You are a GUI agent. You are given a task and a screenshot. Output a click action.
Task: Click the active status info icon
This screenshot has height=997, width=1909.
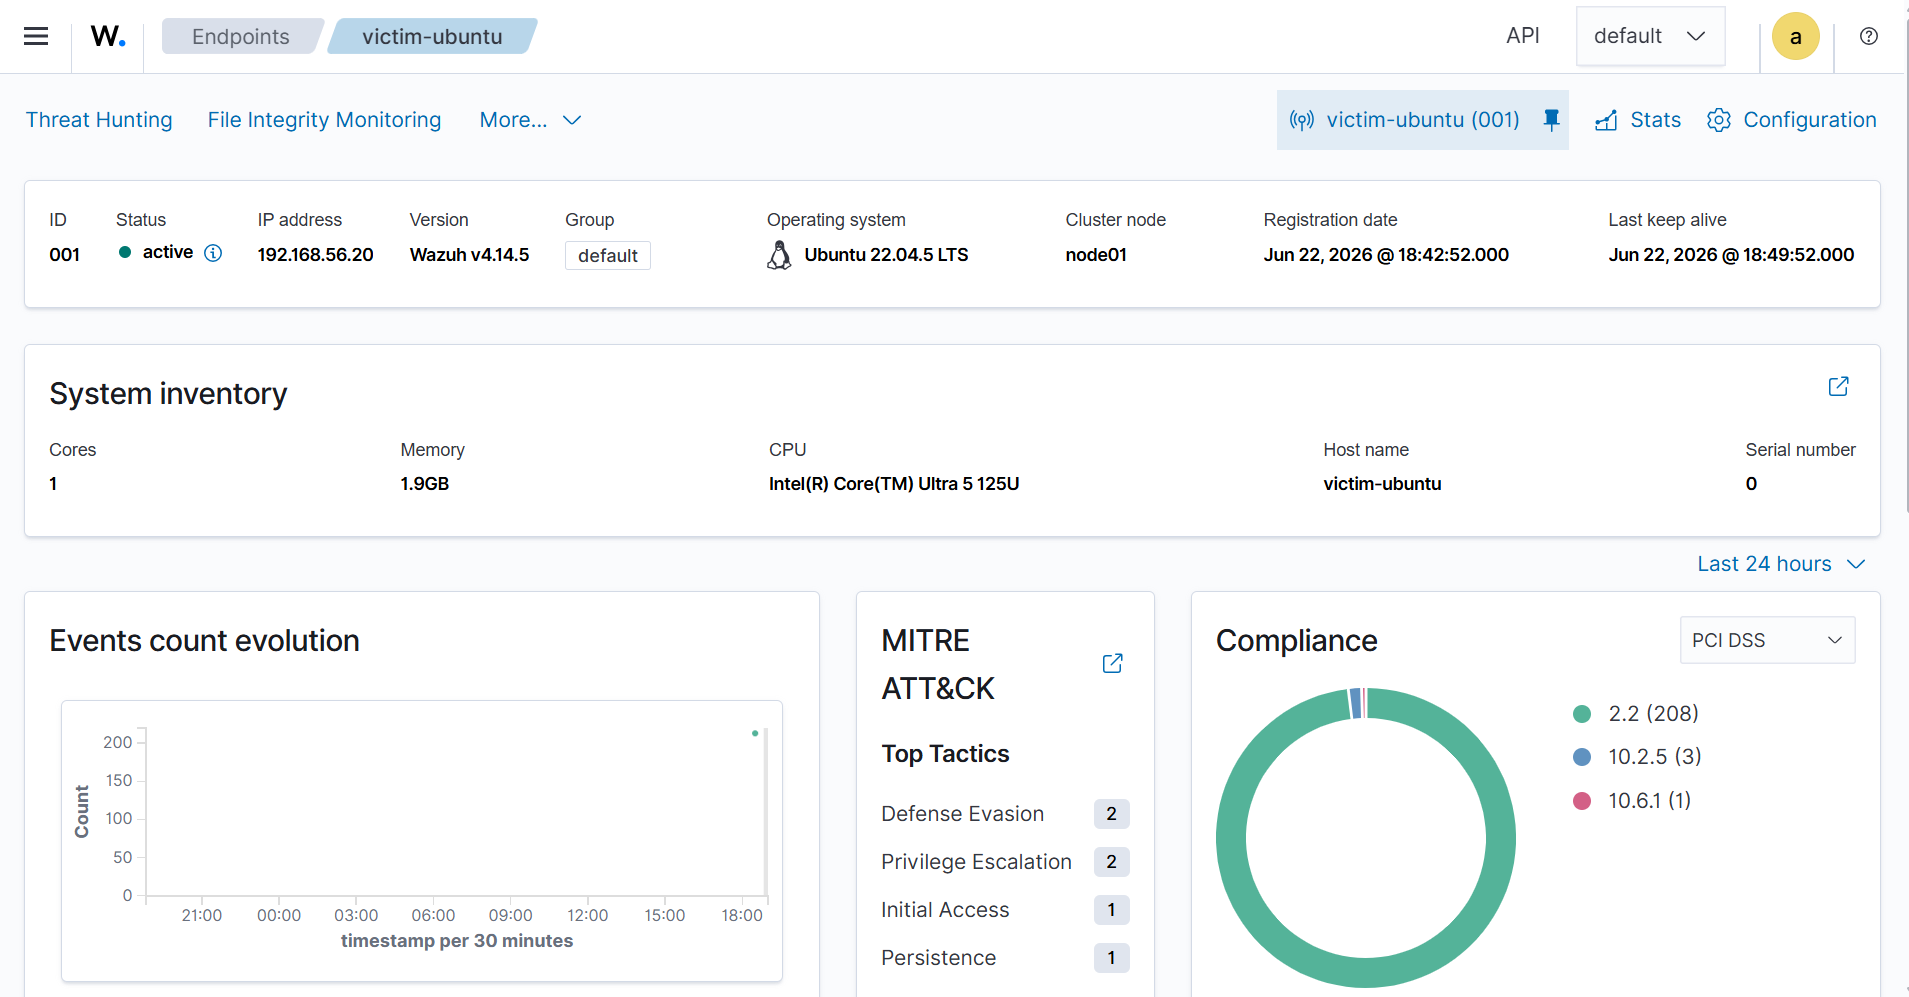point(213,253)
